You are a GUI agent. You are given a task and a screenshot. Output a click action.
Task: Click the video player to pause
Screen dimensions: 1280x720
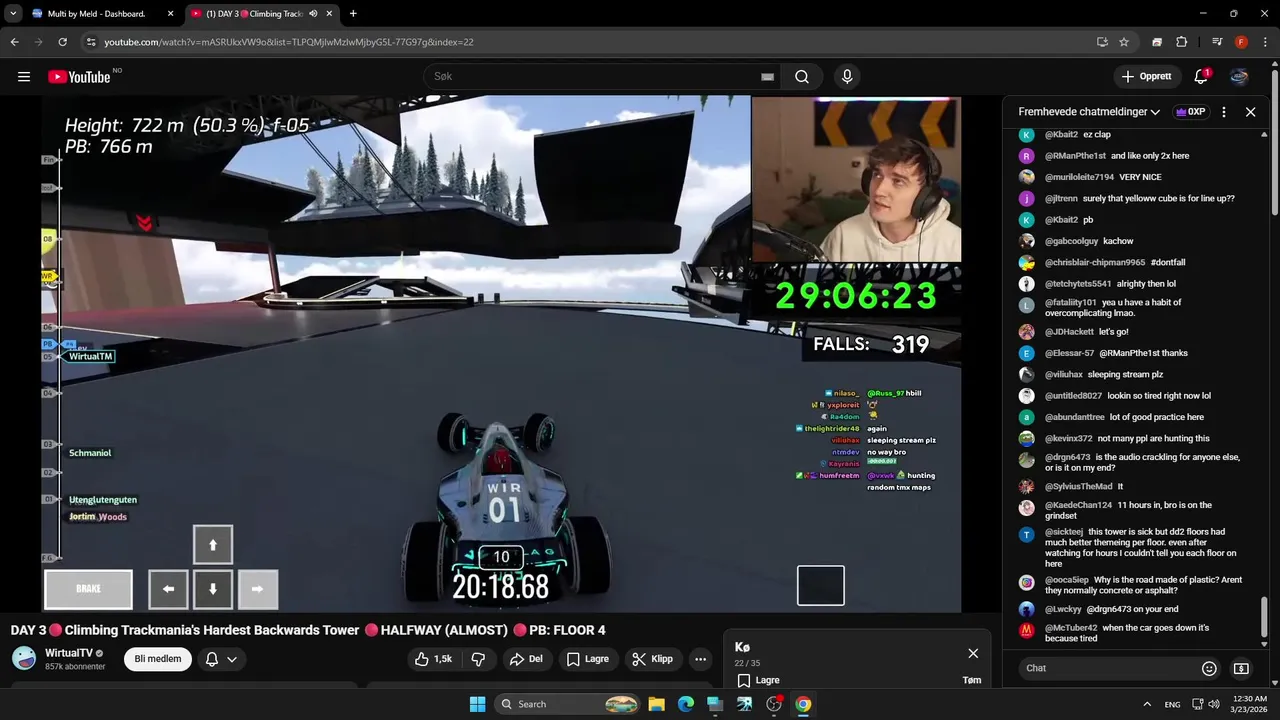501,354
